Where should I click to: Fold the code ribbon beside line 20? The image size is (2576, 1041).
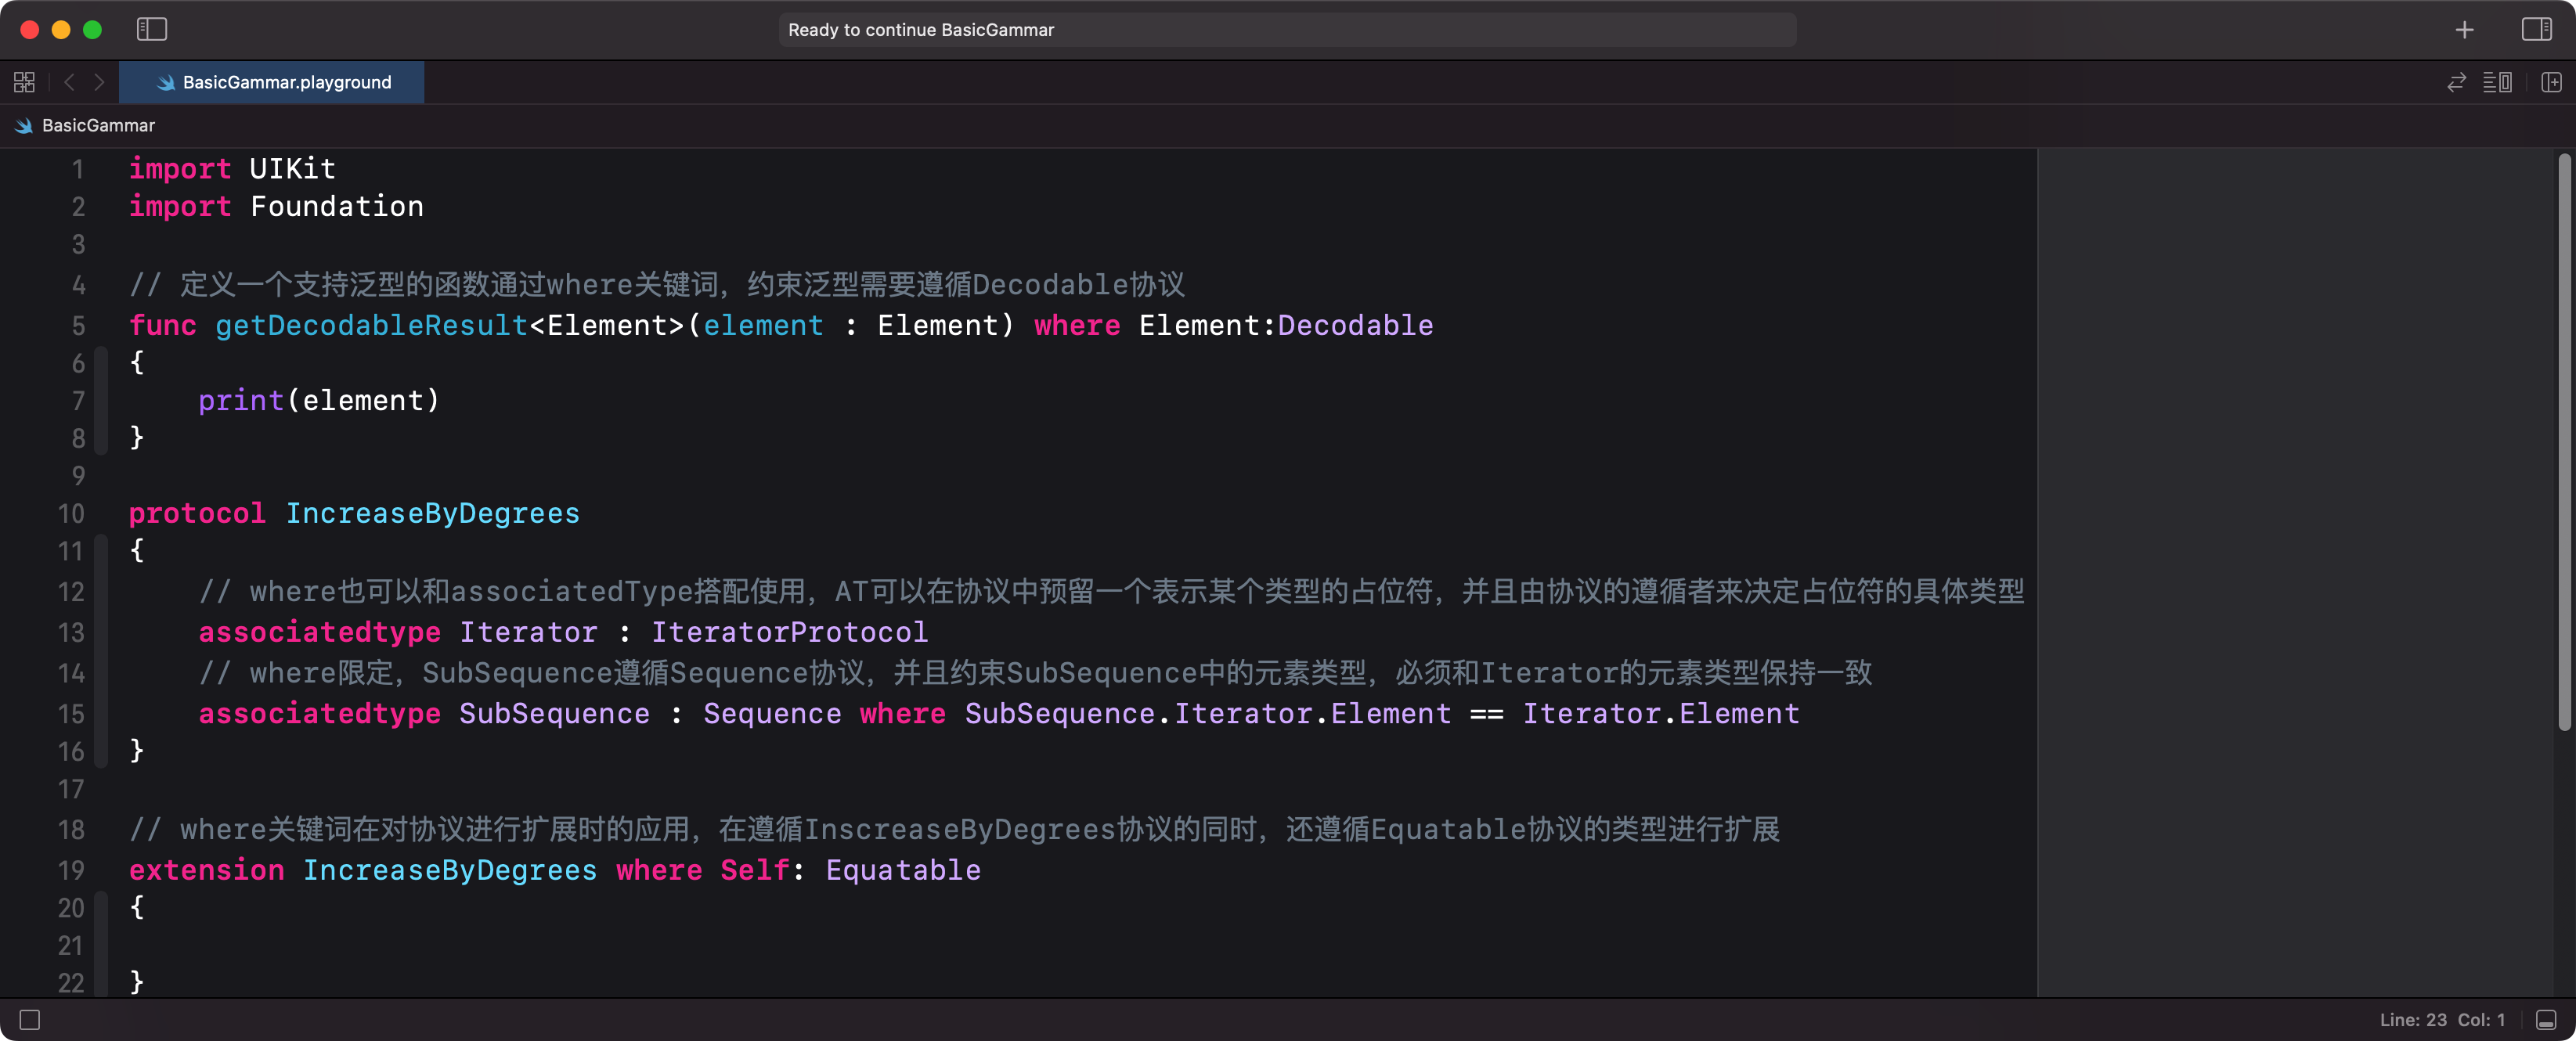coord(101,944)
